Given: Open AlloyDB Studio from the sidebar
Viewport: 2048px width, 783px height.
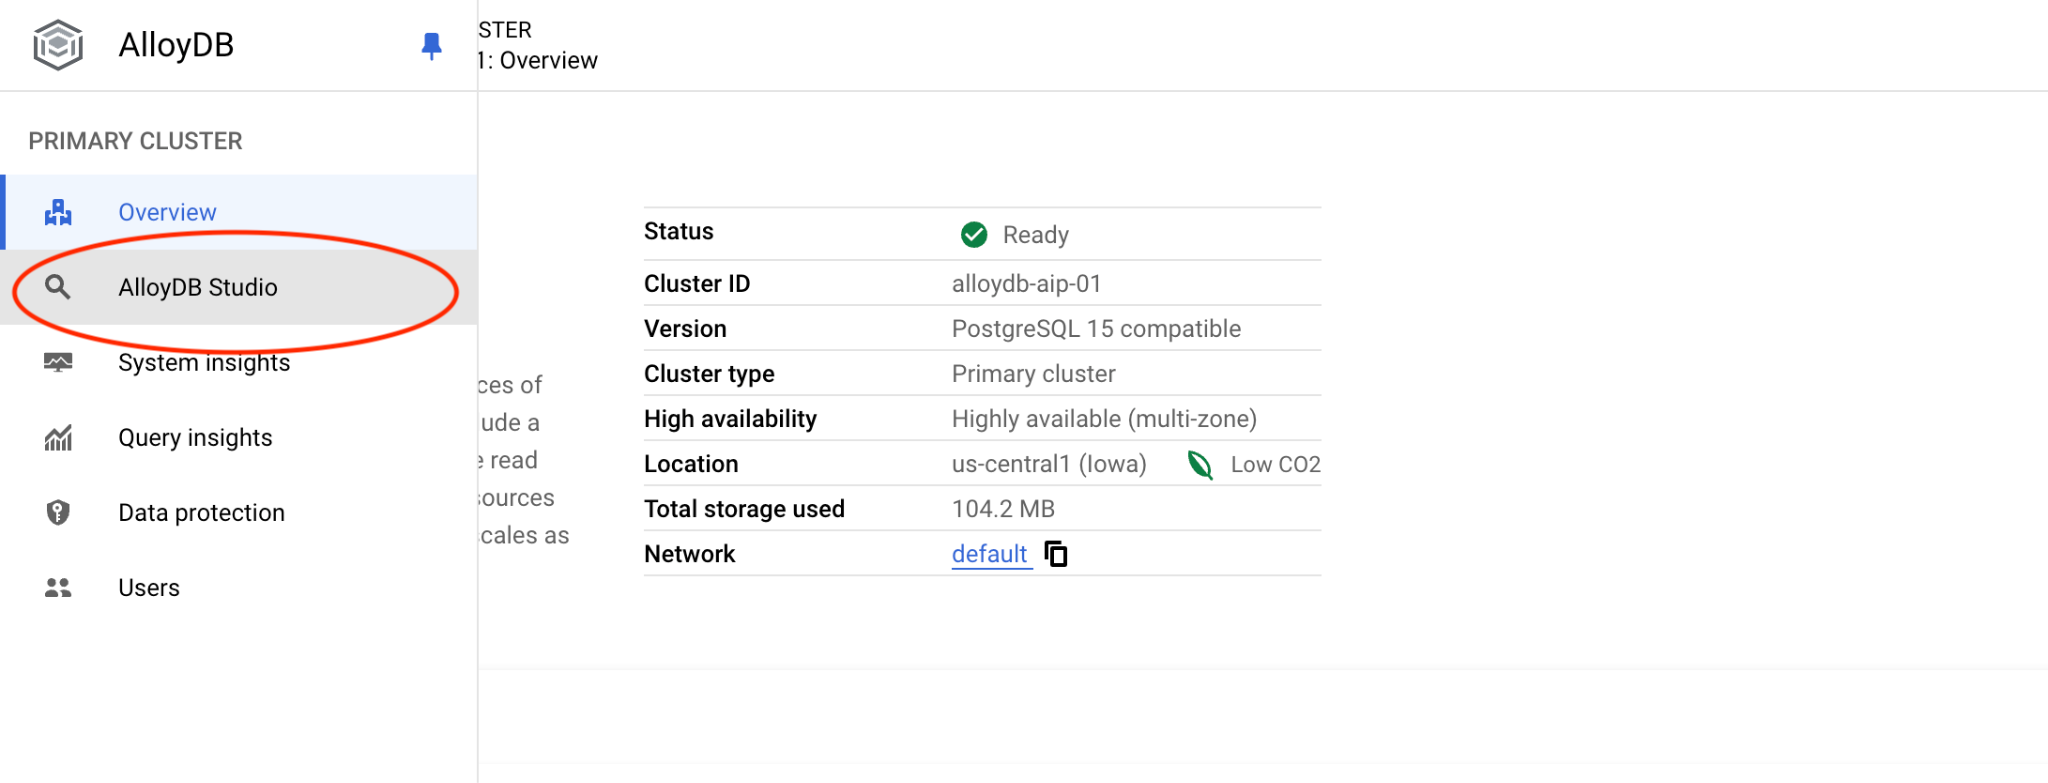Looking at the screenshot, I should click(198, 288).
